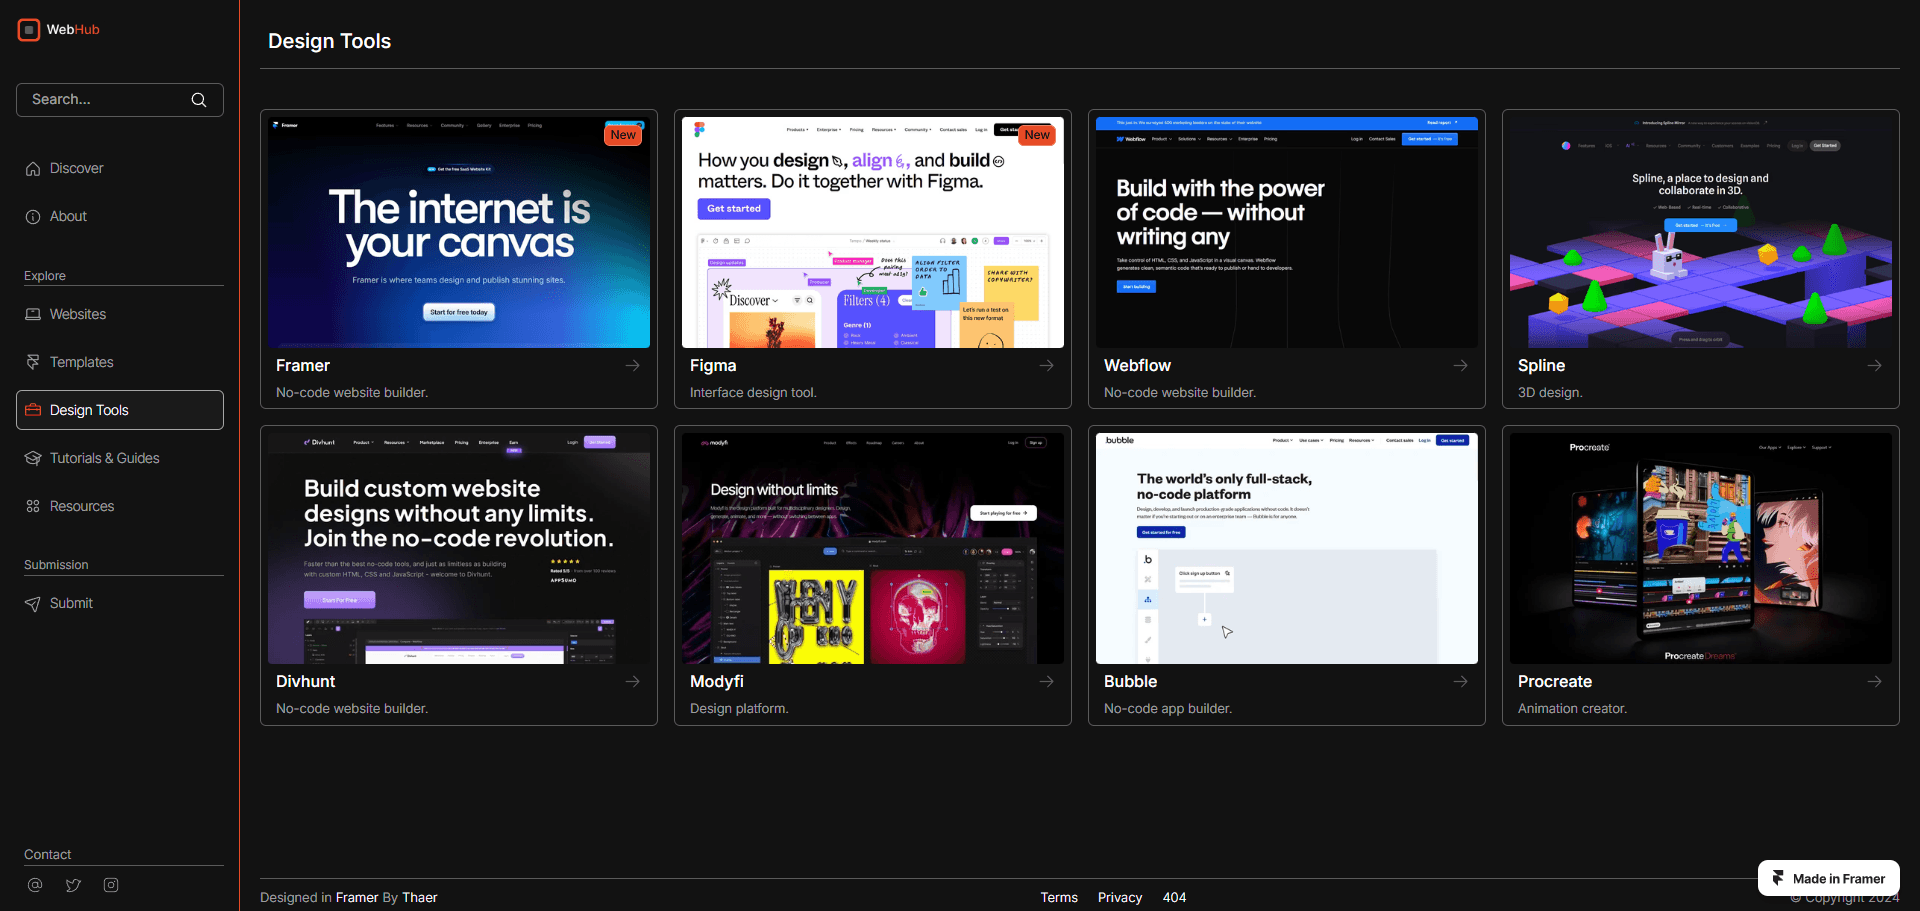Open the Terms footer link

(x=1059, y=898)
